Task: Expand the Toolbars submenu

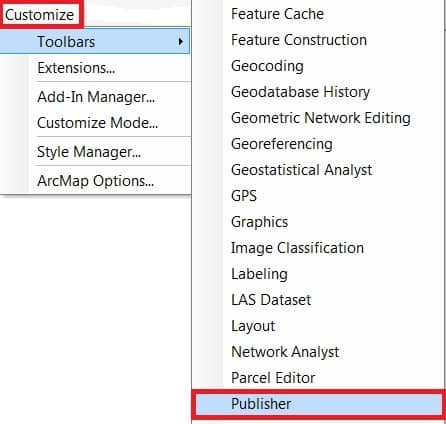Action: [x=95, y=41]
